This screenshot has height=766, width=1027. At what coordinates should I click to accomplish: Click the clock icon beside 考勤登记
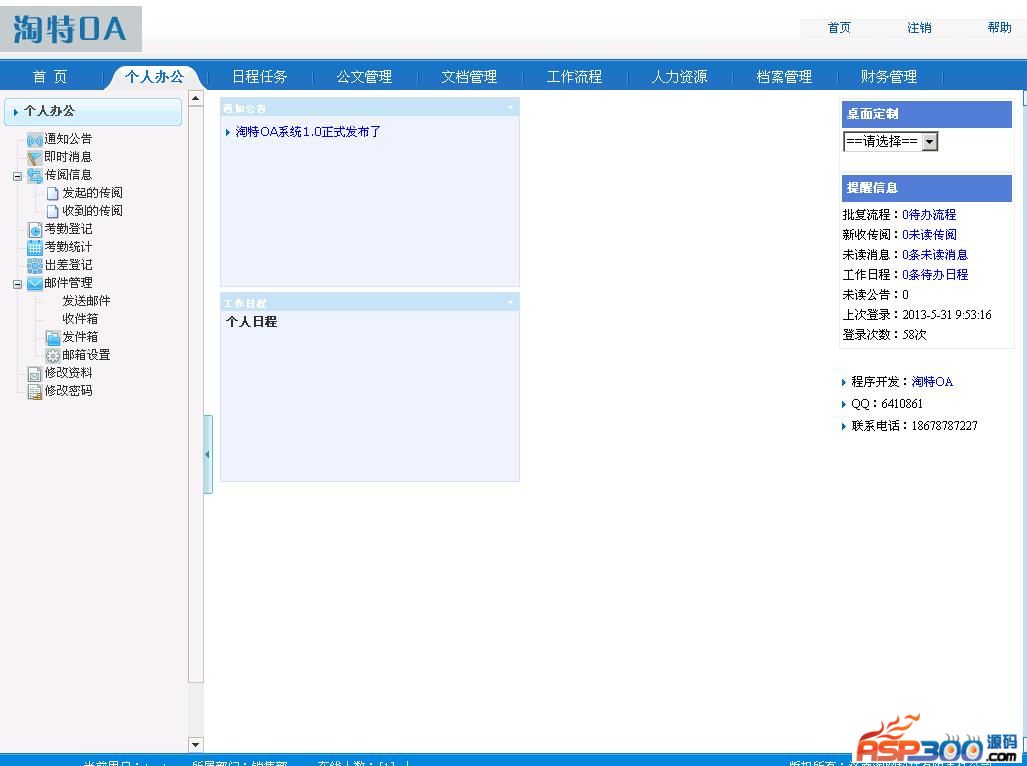tap(35, 229)
